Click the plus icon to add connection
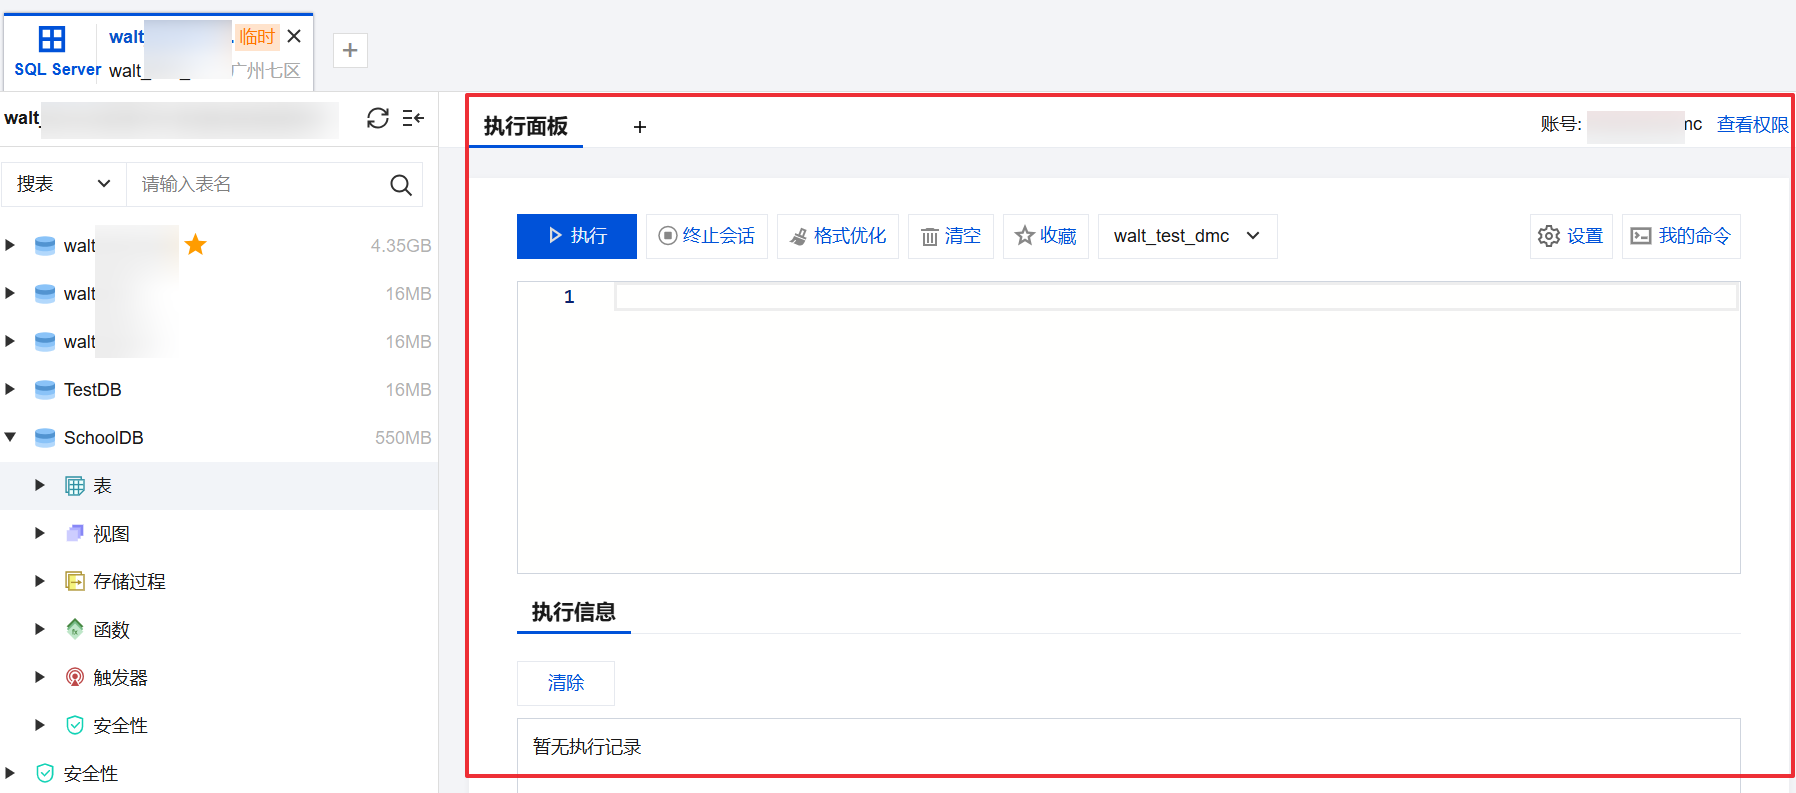Screen dimensions: 1796x793 (350, 50)
